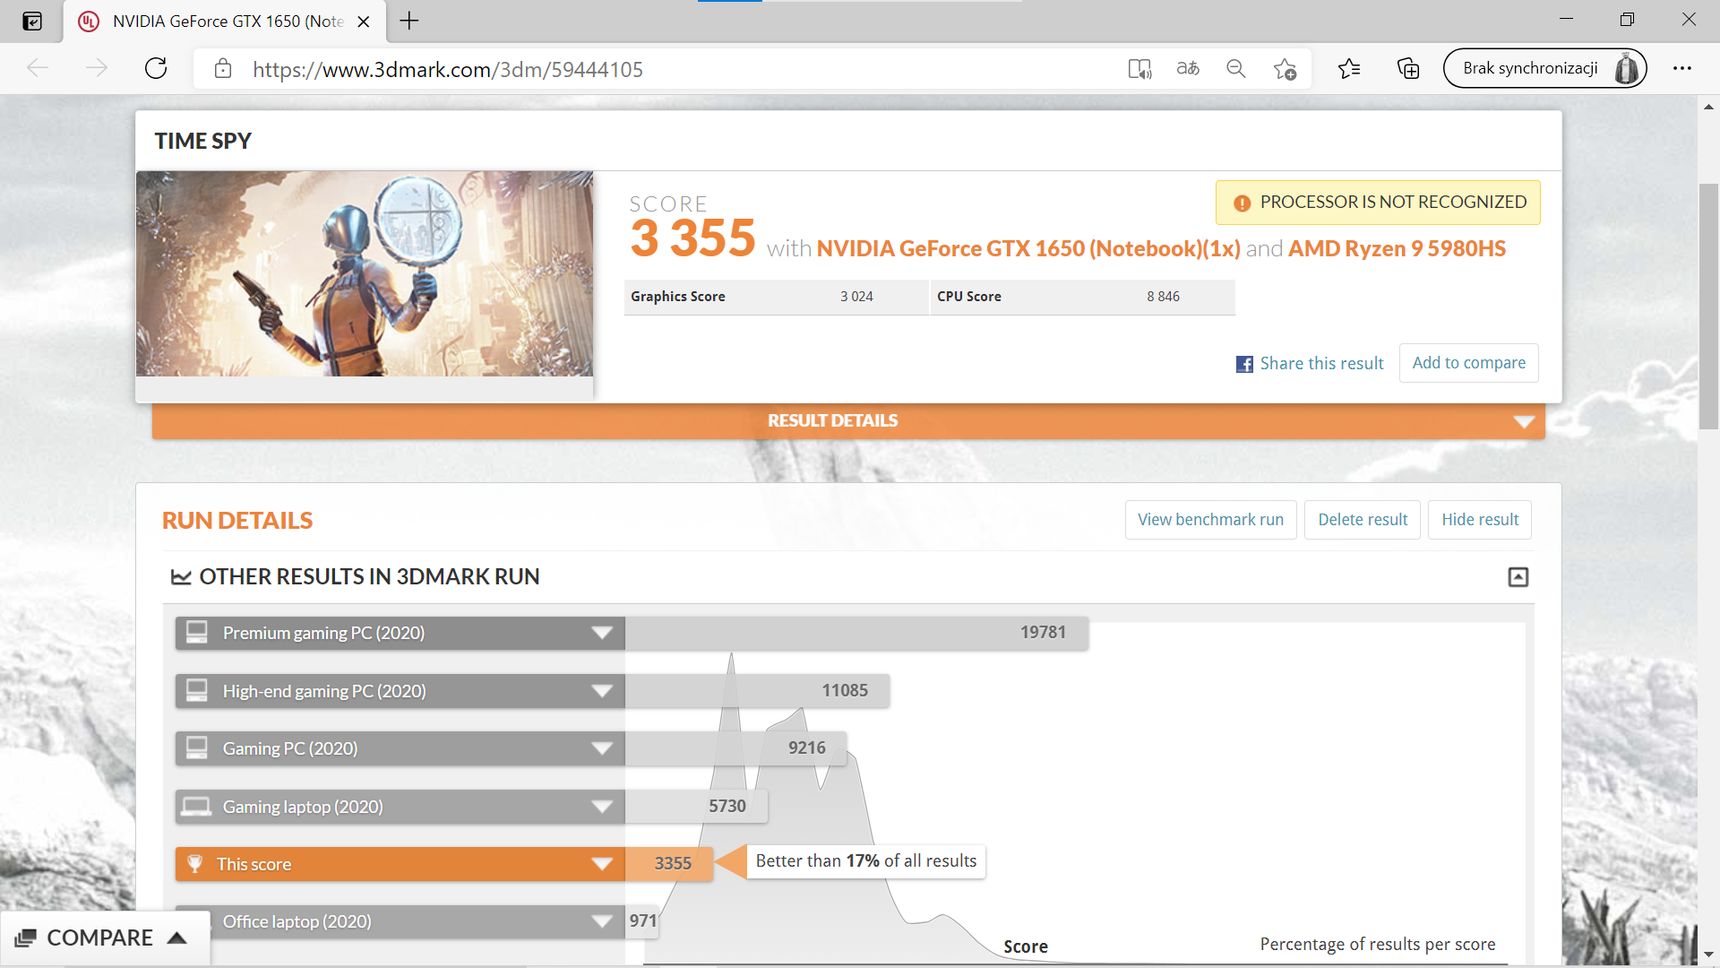Click the chart icon beside Other Results heading
The height and width of the screenshot is (968, 1720).
(x=181, y=577)
